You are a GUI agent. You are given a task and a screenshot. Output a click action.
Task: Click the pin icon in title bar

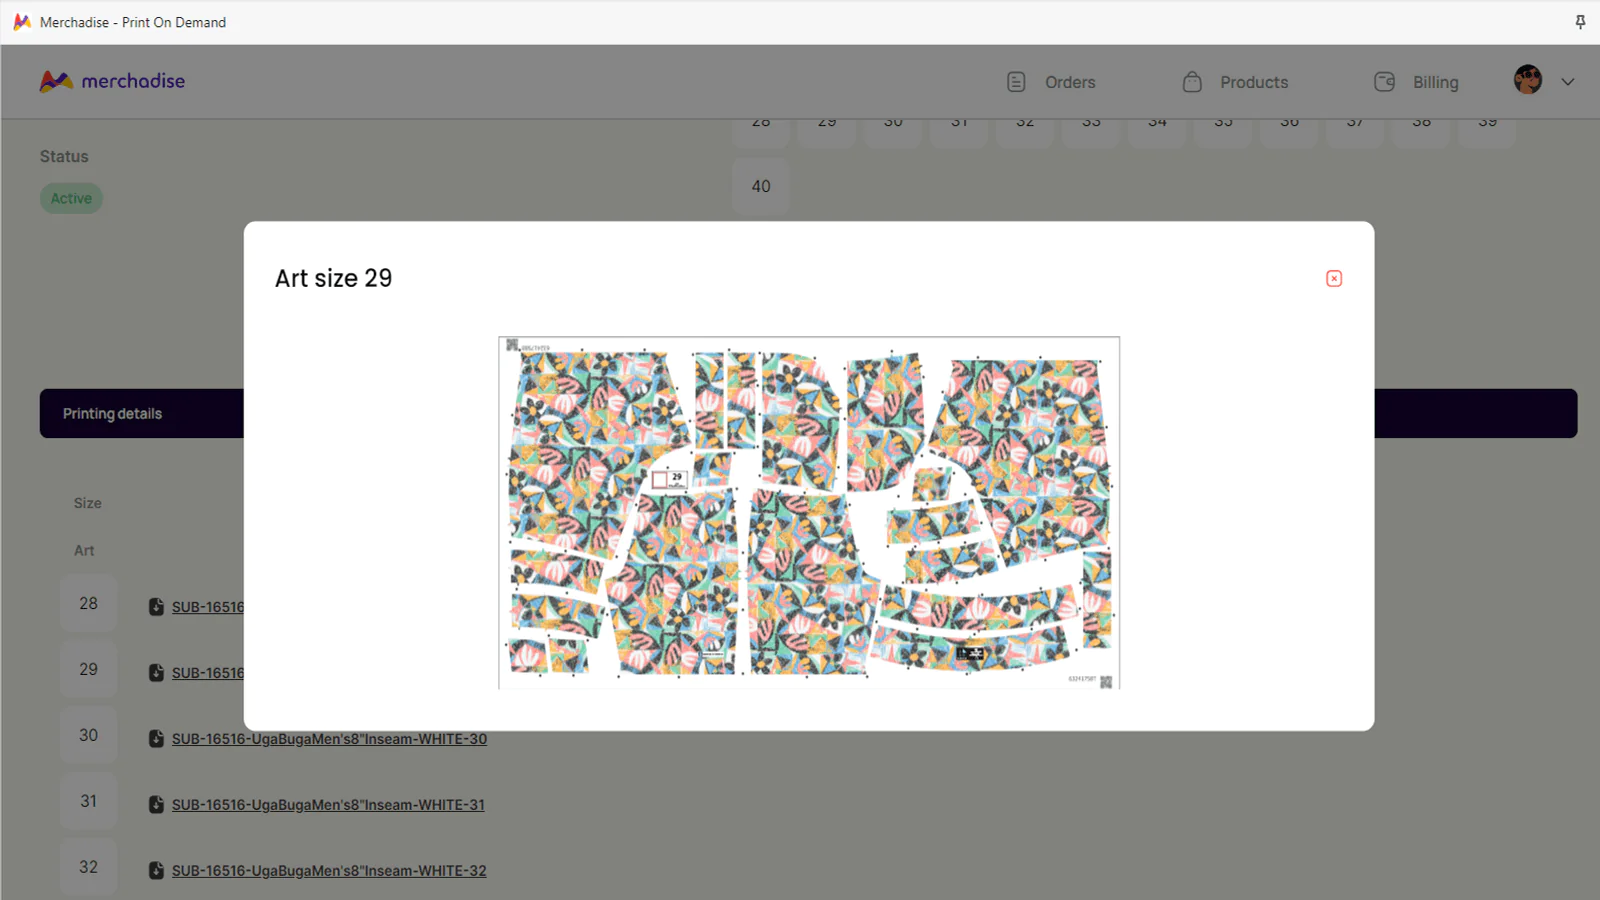coord(1580,22)
